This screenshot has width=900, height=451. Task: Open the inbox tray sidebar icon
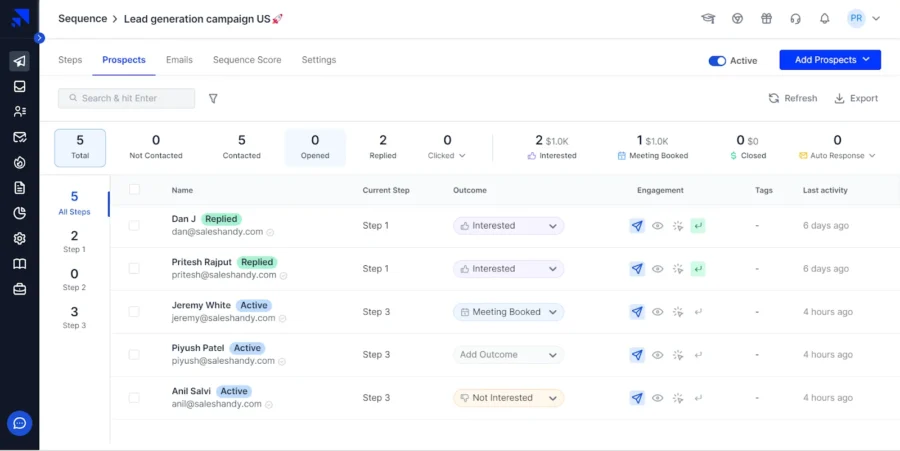tap(20, 87)
